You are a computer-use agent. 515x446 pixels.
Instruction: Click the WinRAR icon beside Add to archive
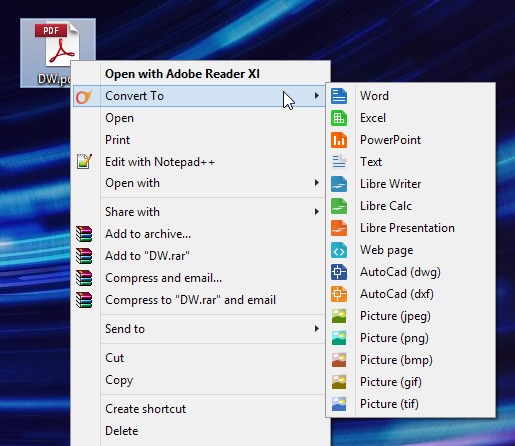[x=84, y=234]
